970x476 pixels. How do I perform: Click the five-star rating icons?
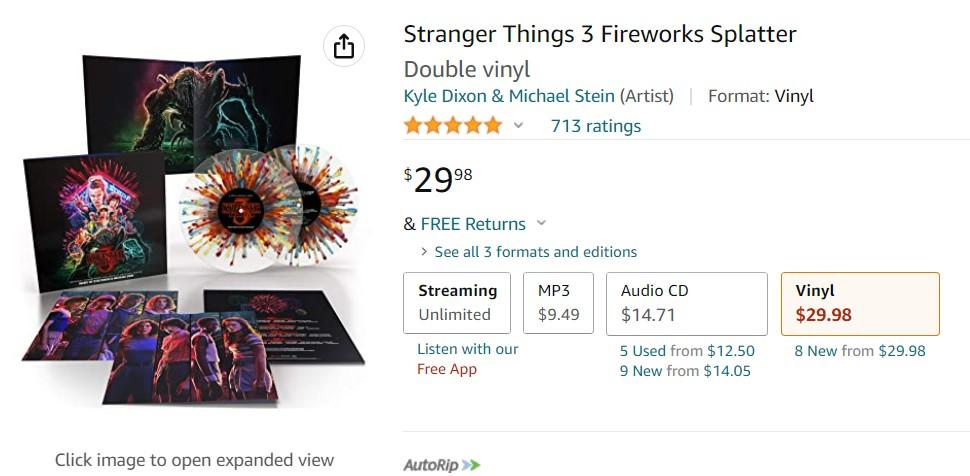(453, 126)
